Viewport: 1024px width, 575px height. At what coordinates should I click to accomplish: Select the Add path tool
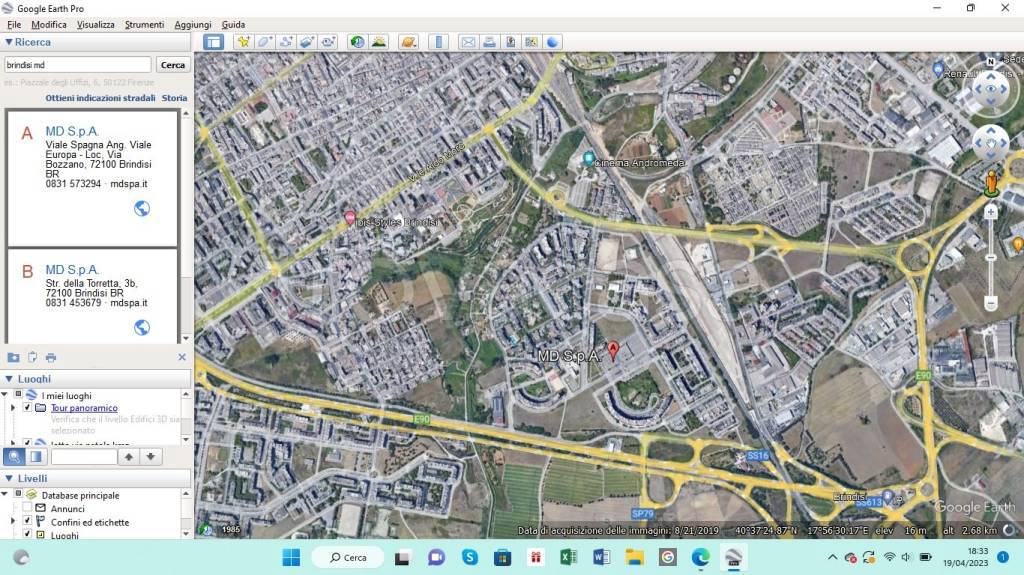coord(285,42)
